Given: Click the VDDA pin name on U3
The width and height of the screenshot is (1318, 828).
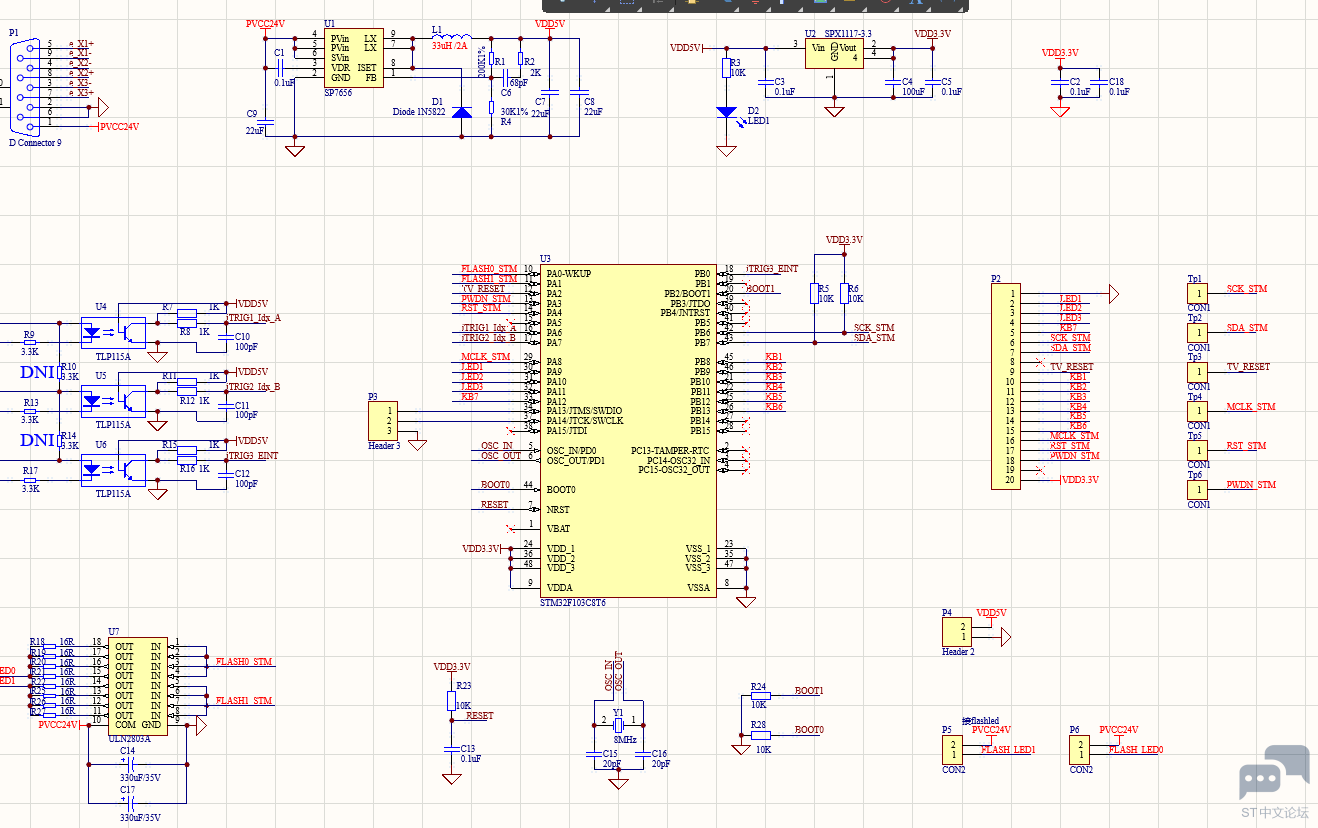Looking at the screenshot, I should [x=558, y=588].
